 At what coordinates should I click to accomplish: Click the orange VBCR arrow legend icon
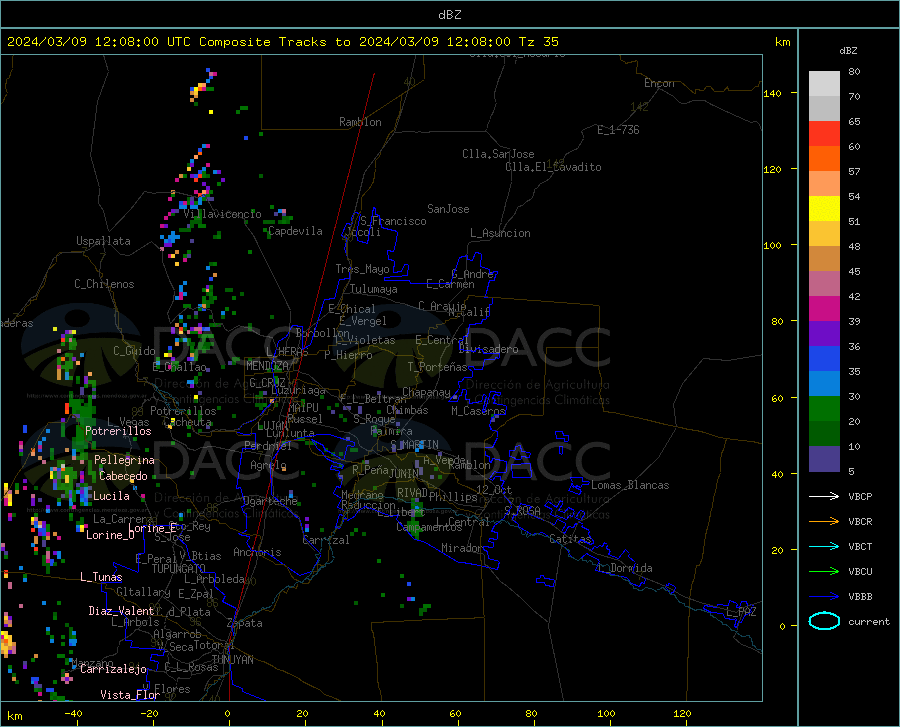coord(824,522)
